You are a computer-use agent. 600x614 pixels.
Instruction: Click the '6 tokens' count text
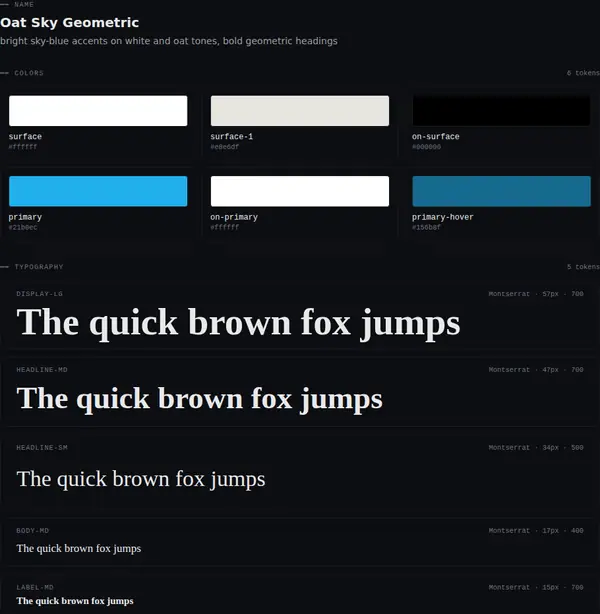click(x=583, y=73)
